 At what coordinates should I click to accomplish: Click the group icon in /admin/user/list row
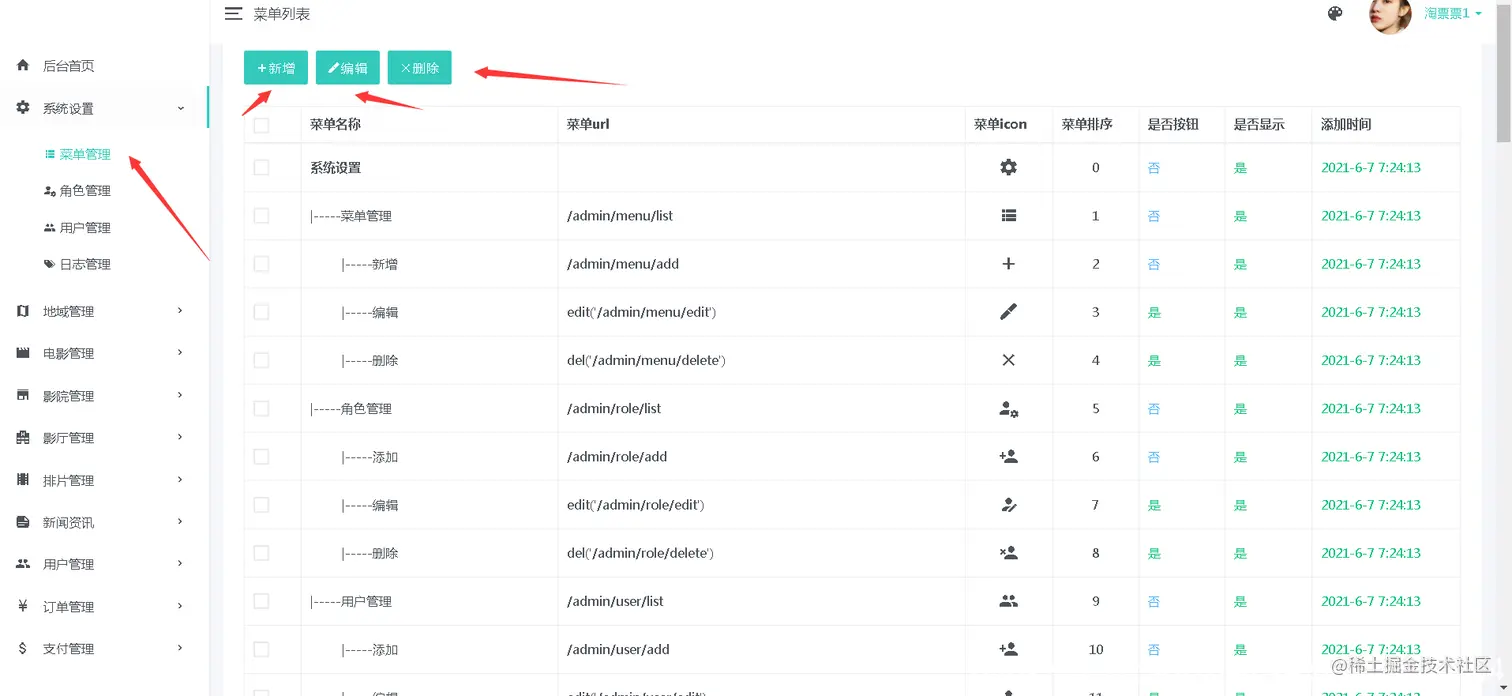[x=1008, y=601]
